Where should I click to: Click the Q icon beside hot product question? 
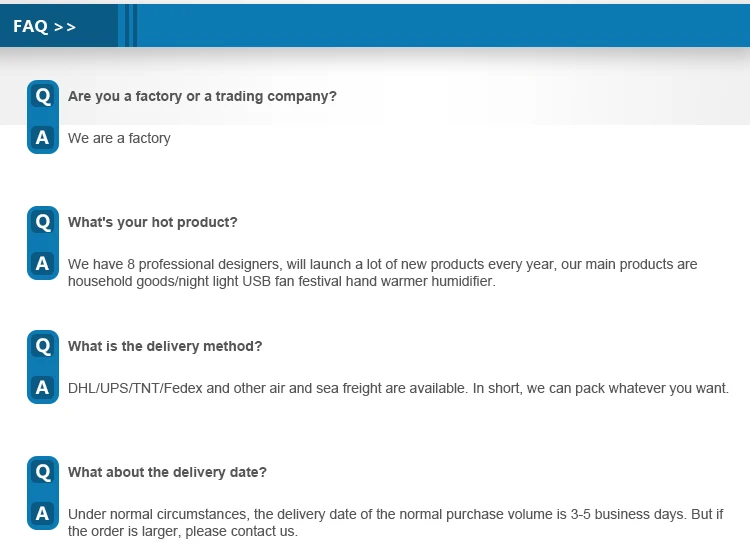click(x=42, y=221)
